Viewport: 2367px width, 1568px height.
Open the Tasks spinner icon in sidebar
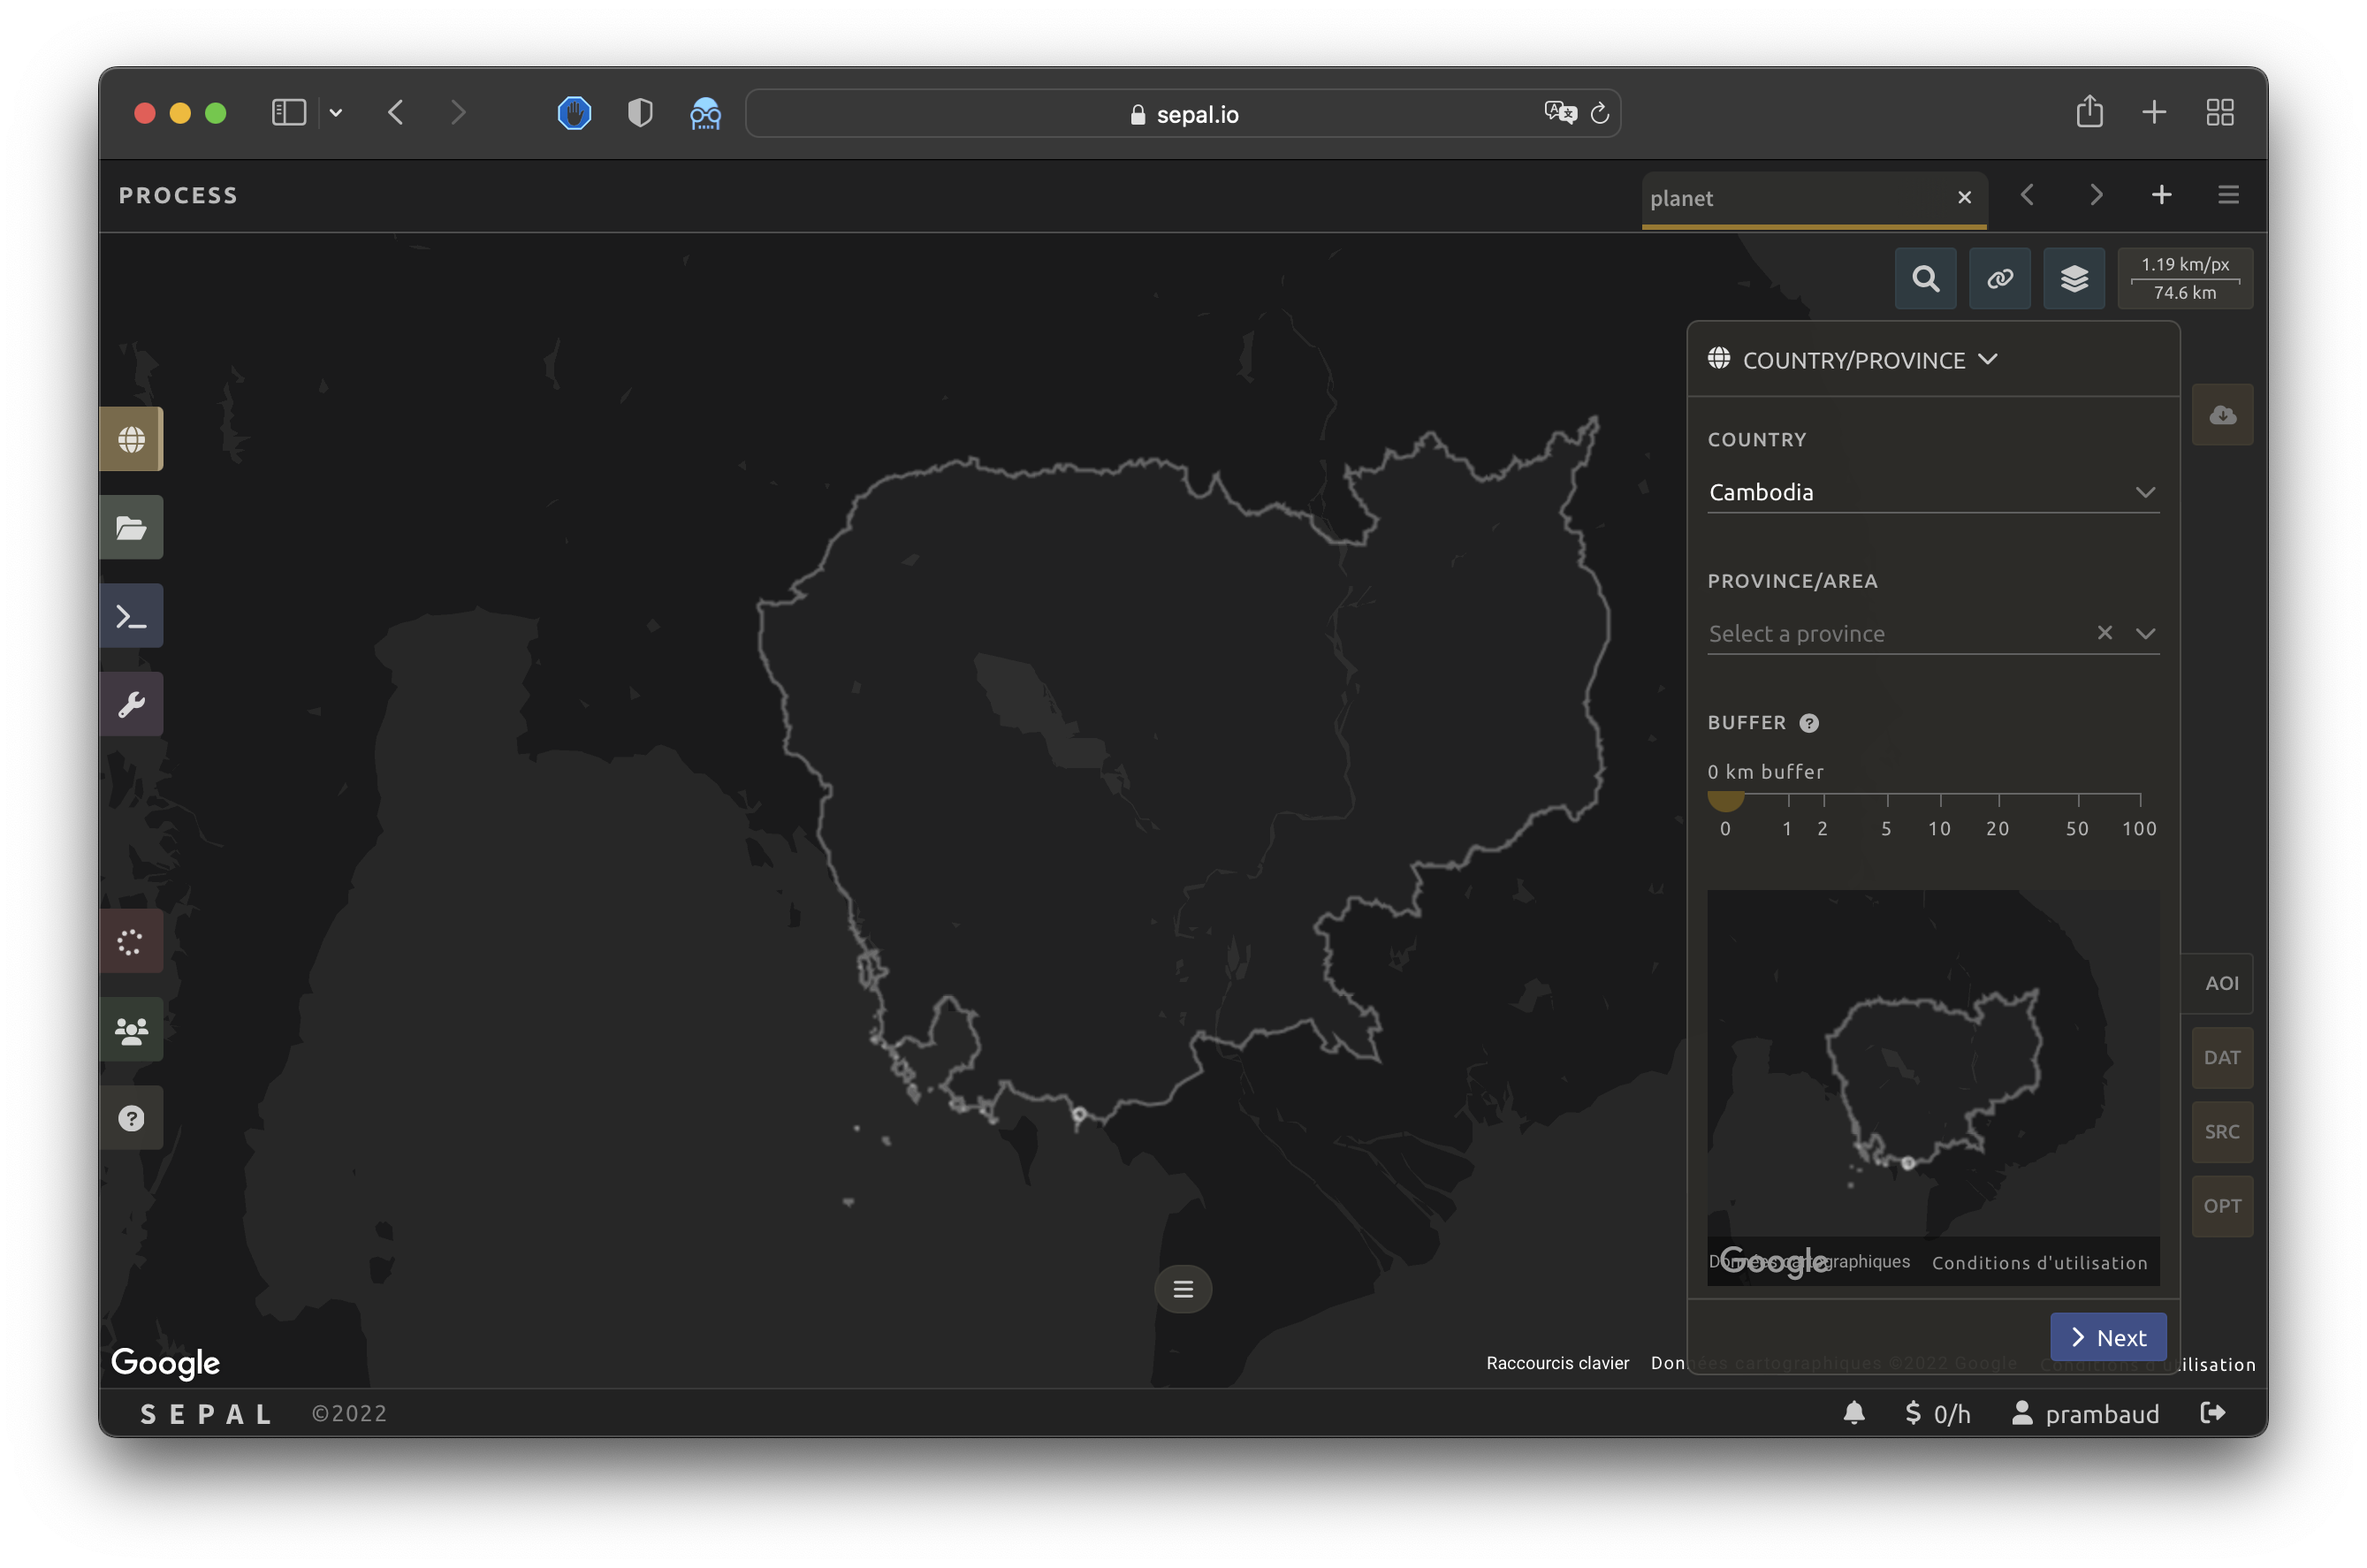[131, 941]
